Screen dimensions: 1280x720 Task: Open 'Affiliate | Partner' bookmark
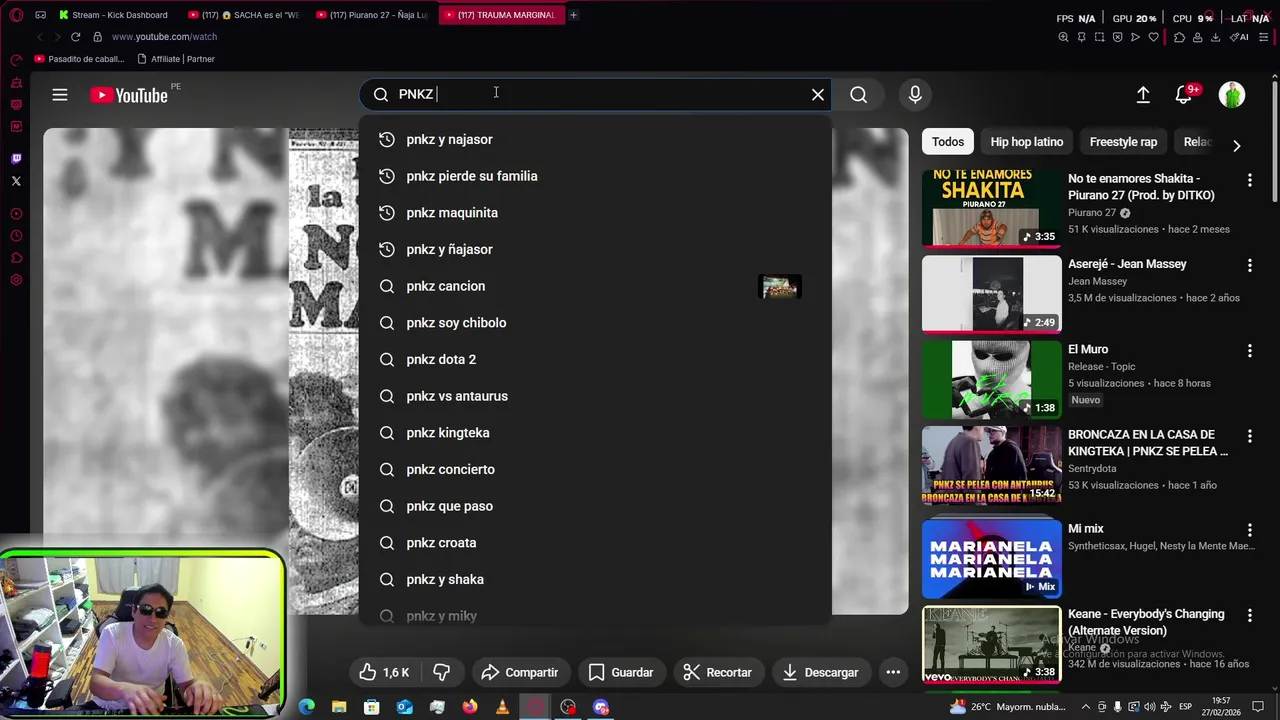tap(176, 59)
